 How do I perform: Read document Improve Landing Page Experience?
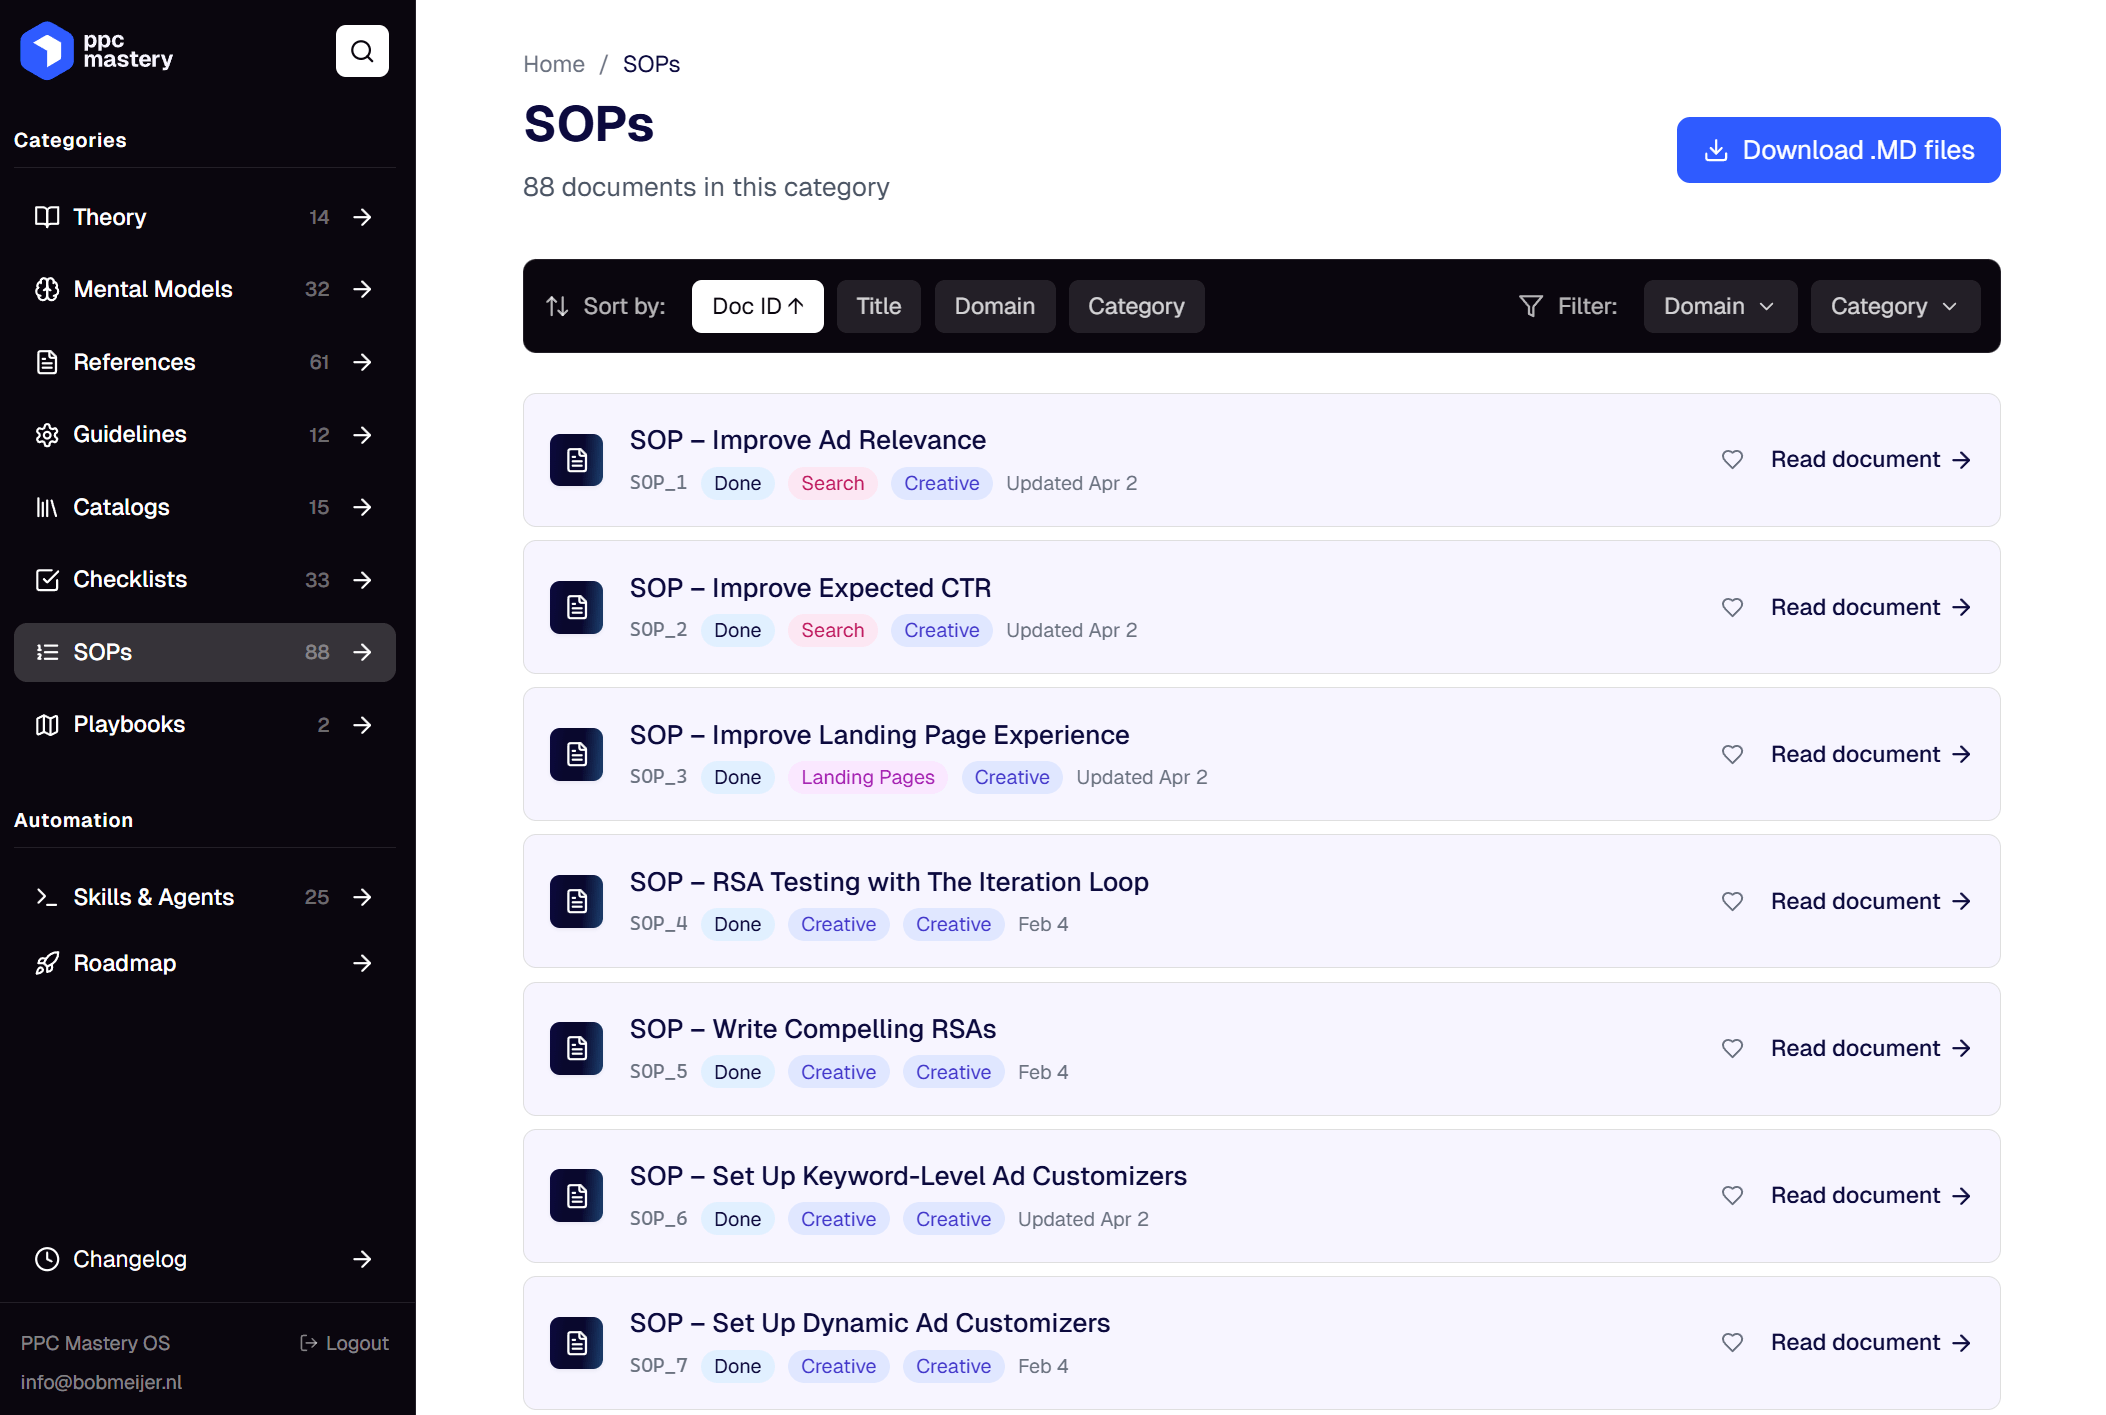1871,754
